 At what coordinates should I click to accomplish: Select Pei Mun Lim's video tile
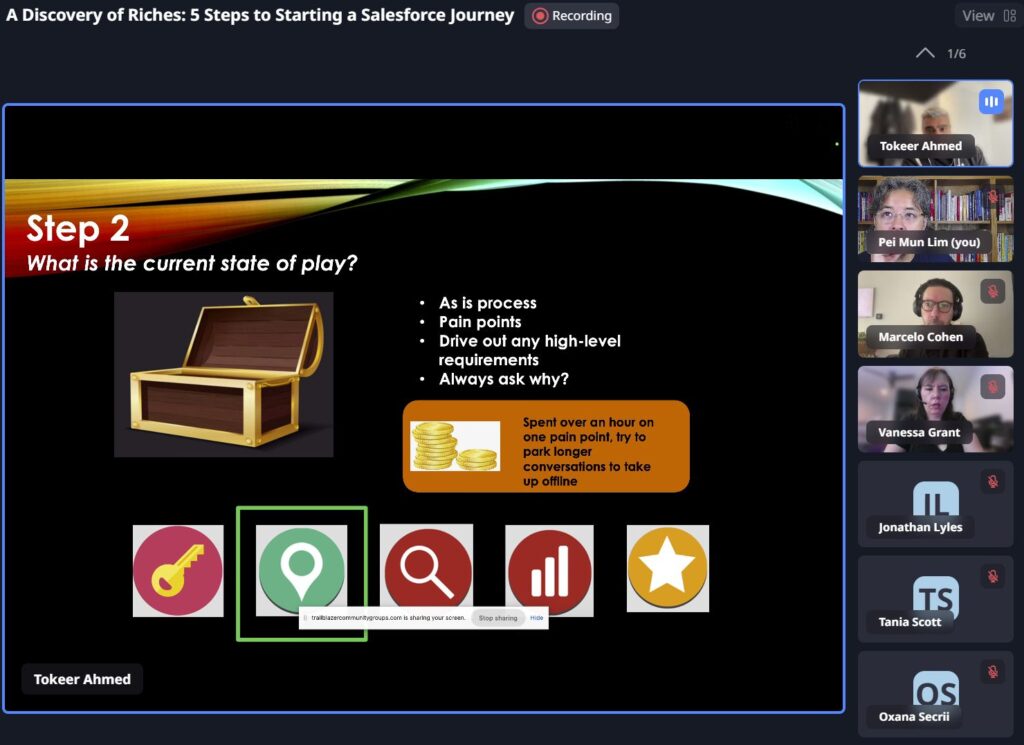click(x=935, y=218)
